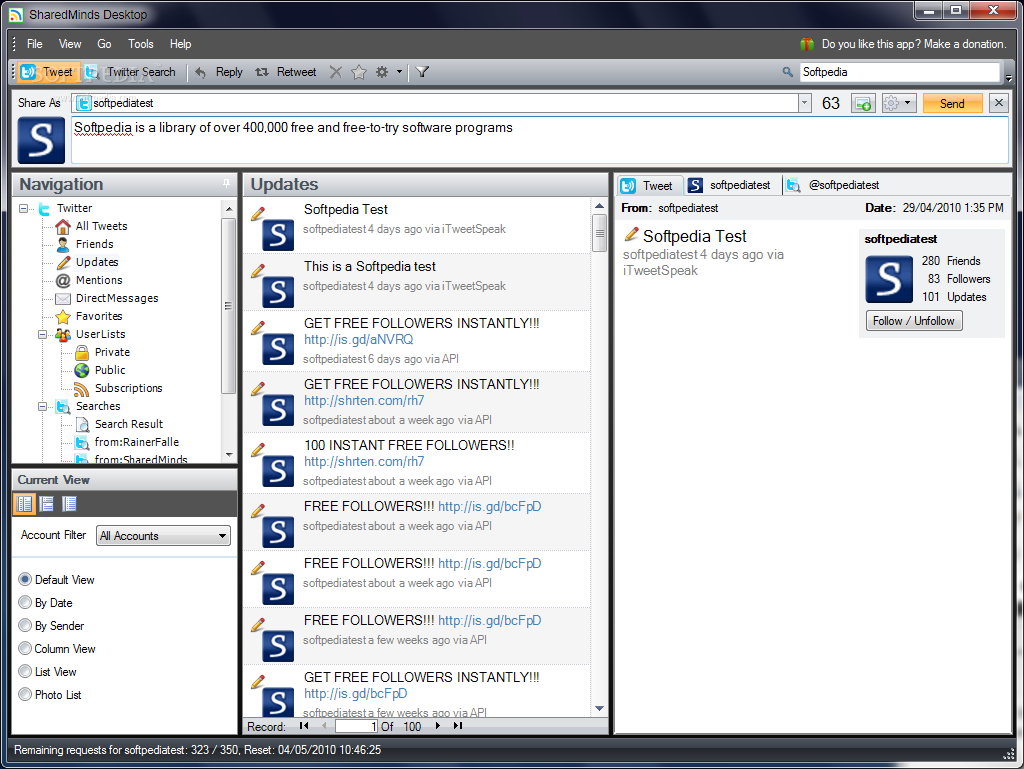Open the Tools menu
The width and height of the screenshot is (1024, 769).
[x=140, y=44]
